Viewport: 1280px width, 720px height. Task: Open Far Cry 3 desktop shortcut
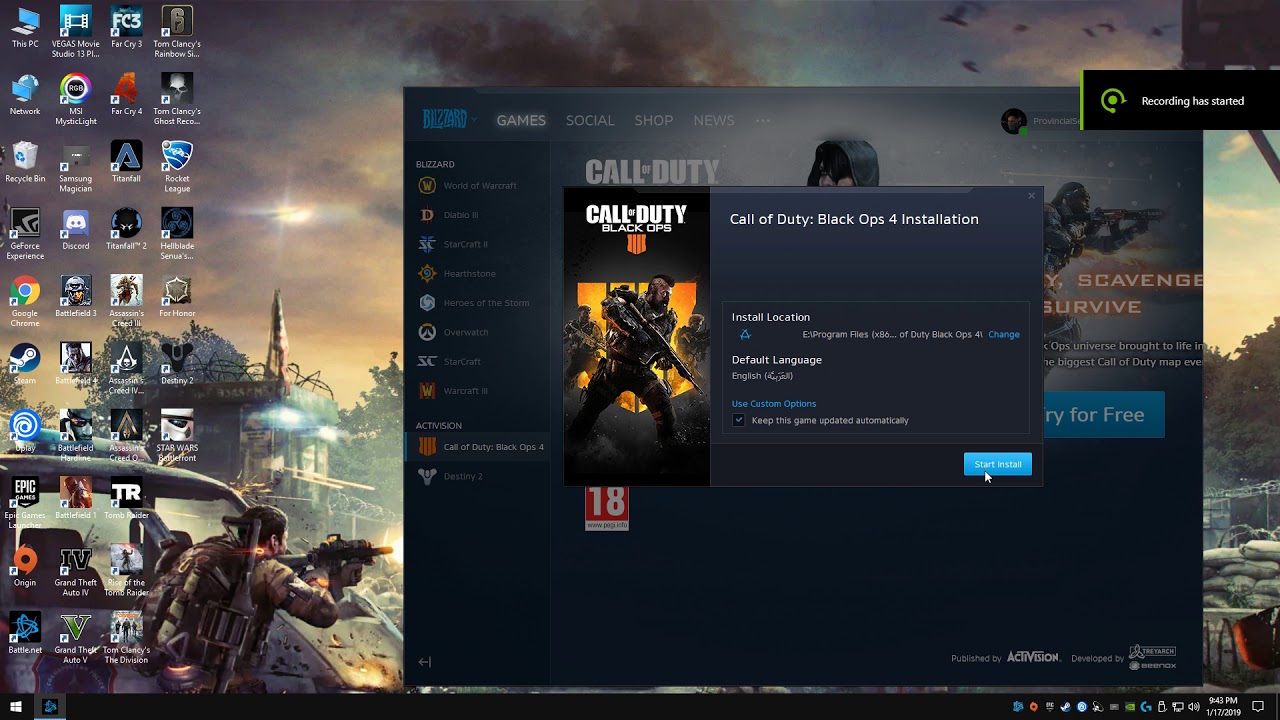pyautogui.click(x=126, y=28)
